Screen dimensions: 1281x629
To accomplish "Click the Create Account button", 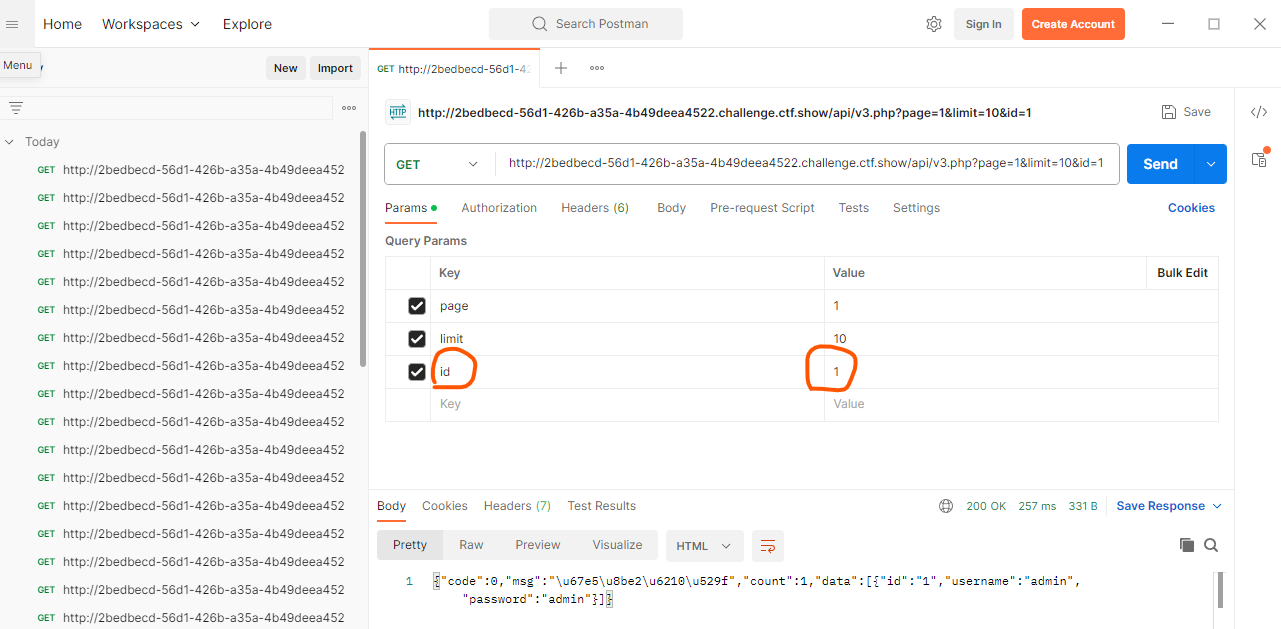I will pyautogui.click(x=1073, y=24).
